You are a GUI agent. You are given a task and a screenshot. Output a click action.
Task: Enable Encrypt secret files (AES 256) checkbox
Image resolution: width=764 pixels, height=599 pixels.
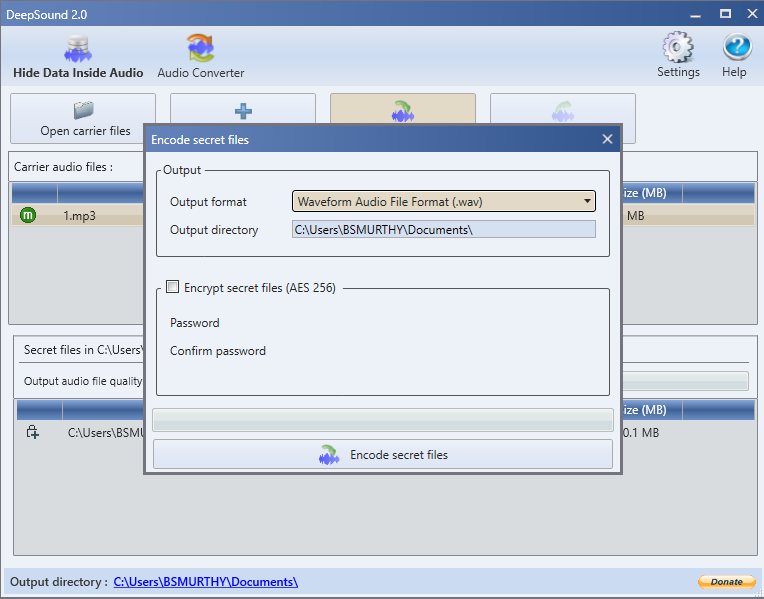[172, 287]
